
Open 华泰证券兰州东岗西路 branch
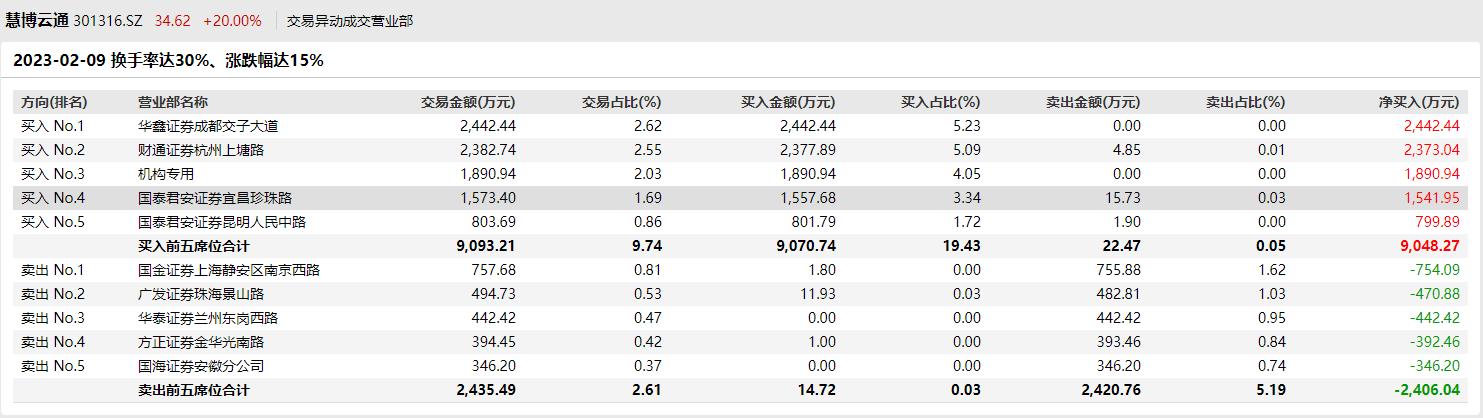click(208, 318)
